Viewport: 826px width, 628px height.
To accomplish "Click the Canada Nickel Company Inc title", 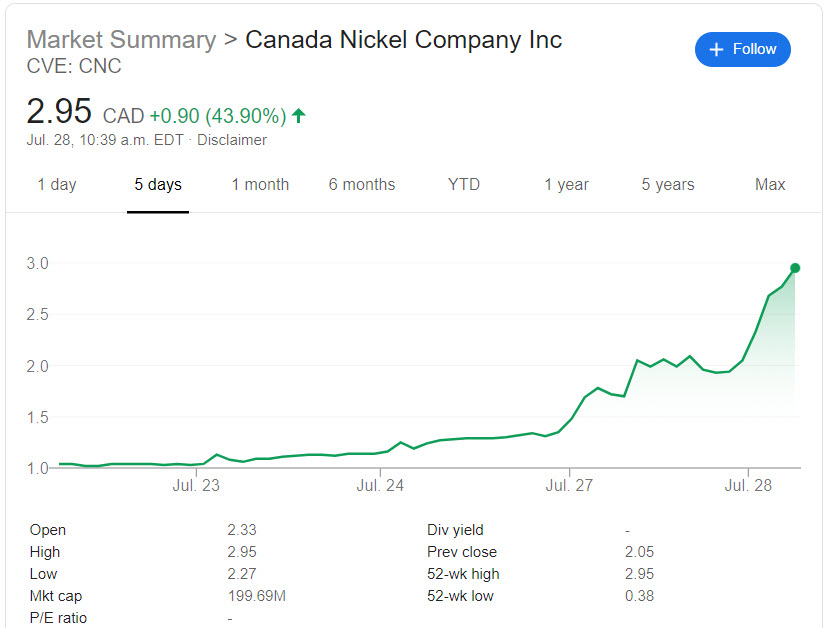I will pyautogui.click(x=404, y=40).
